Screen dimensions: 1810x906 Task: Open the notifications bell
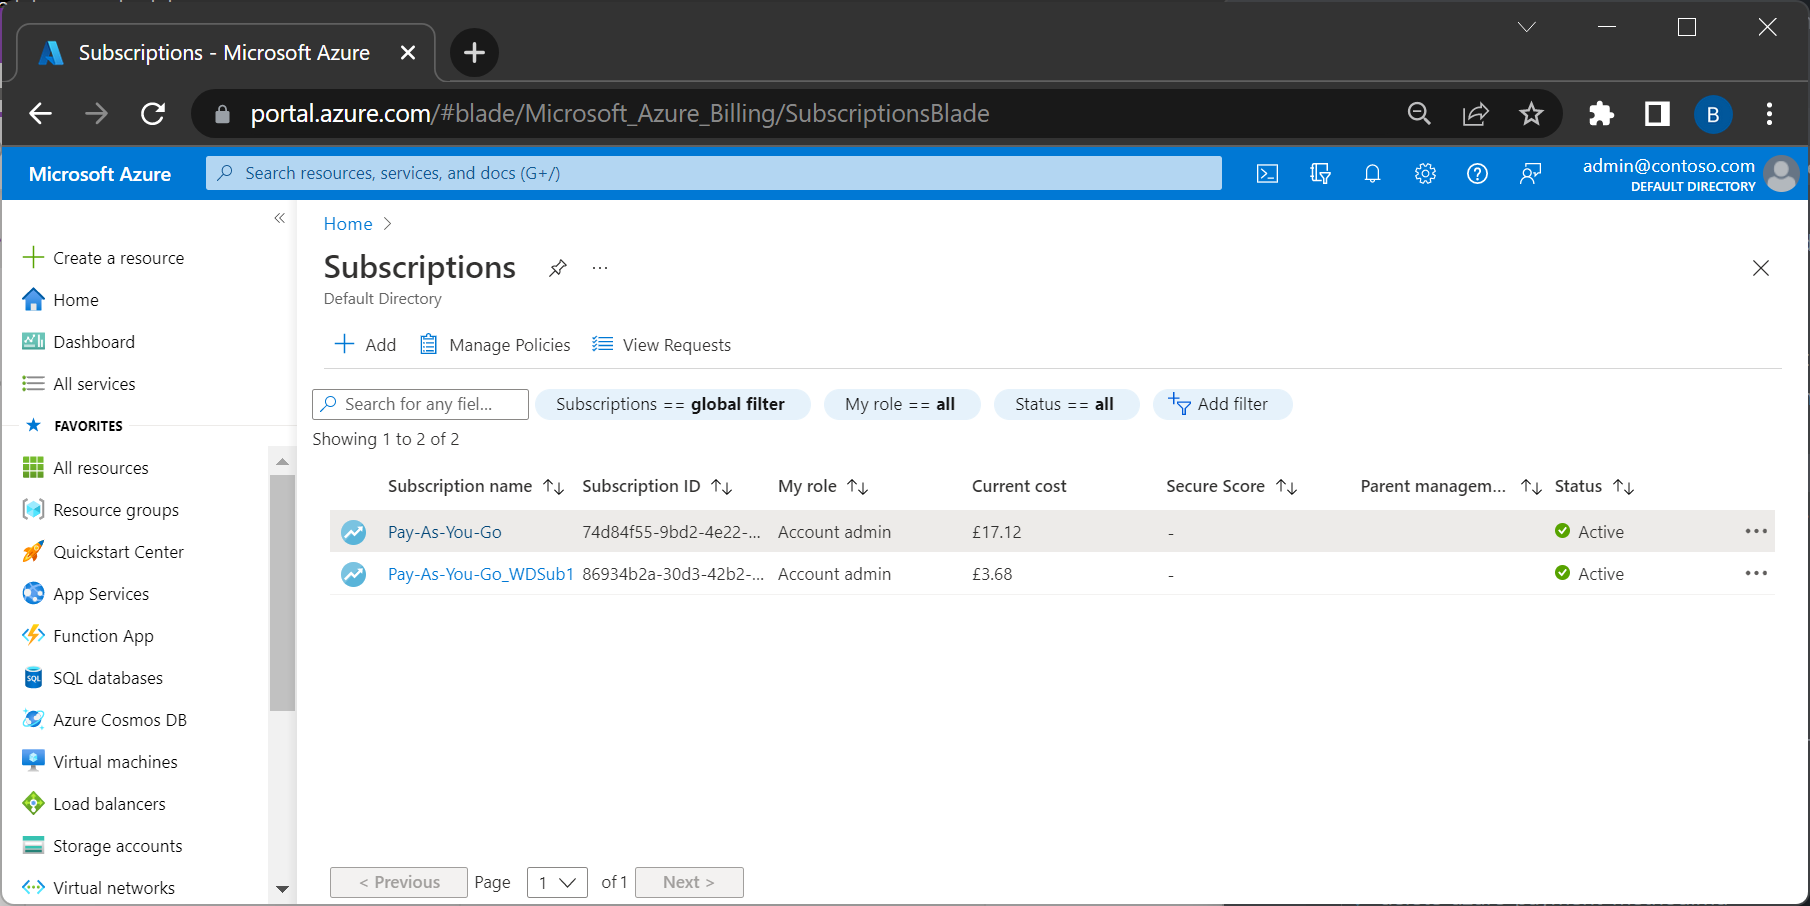[1372, 174]
